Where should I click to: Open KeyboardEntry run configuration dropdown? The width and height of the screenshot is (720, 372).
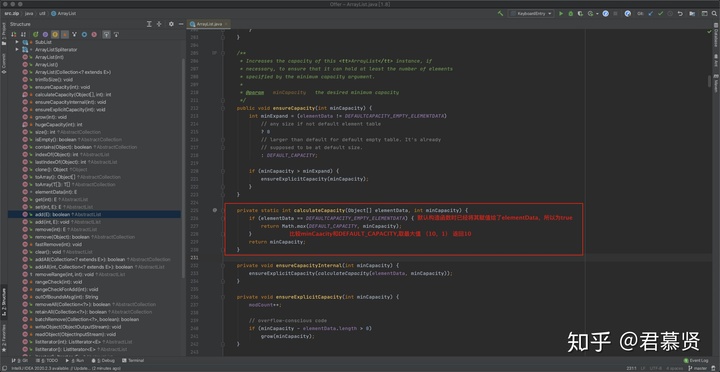point(531,14)
